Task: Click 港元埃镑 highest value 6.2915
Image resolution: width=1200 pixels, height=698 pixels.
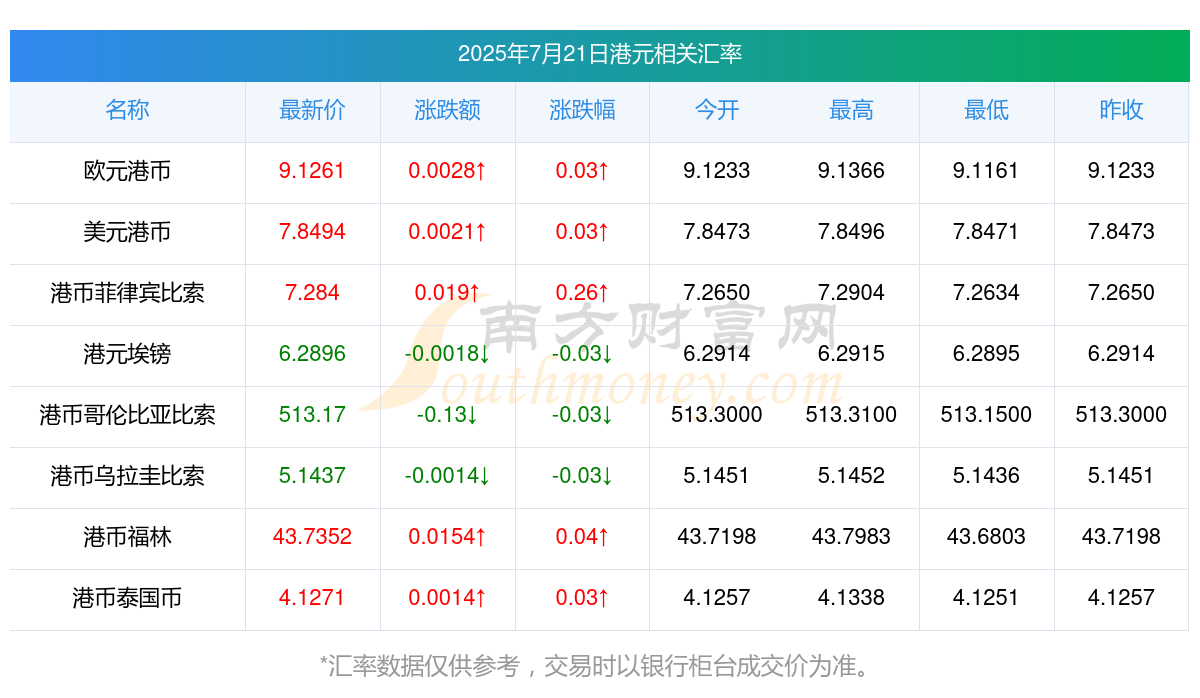Action: coord(851,354)
